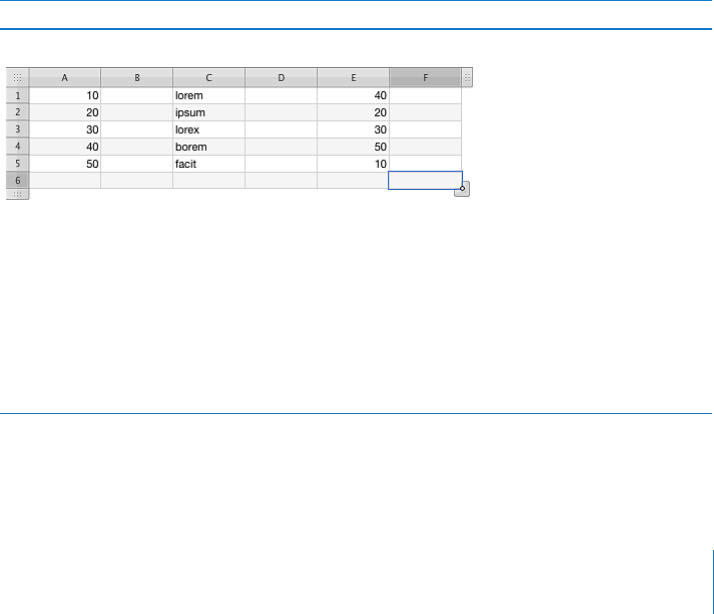Select row 3 header
Image resolution: width=714 pixels, height=614 pixels.
click(x=17, y=130)
